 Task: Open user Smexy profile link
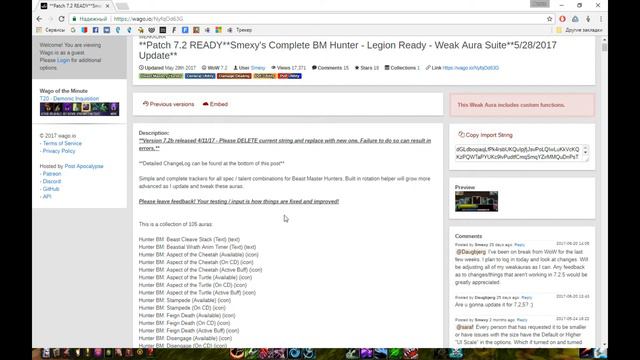click(x=258, y=68)
